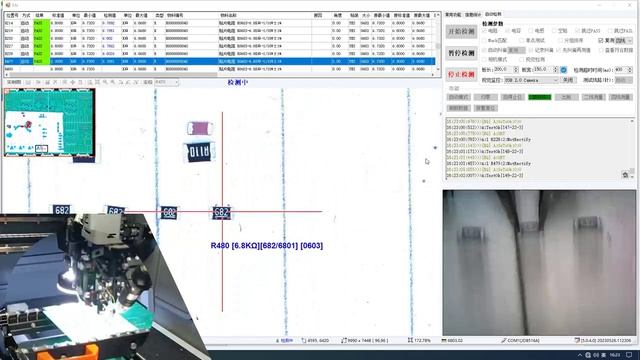
Task: Click the 暂停检测 button
Action: 461,53
